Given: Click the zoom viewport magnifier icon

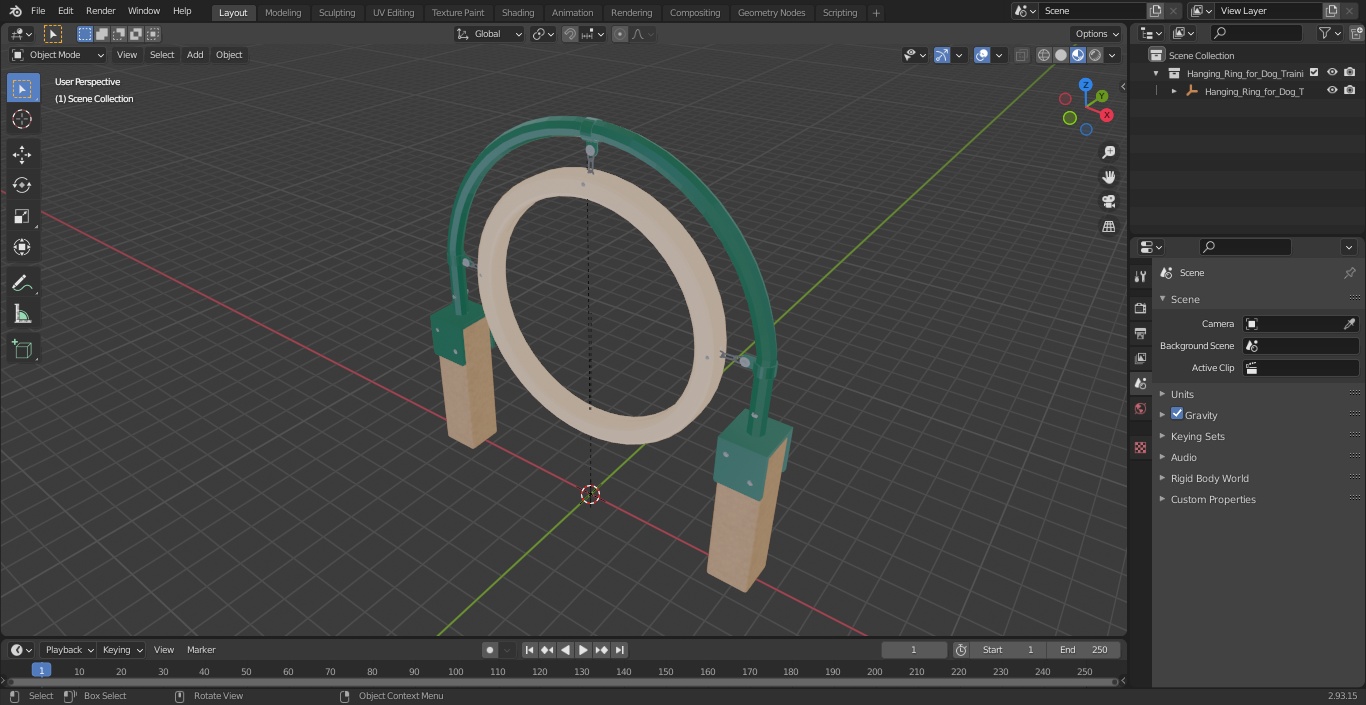Looking at the screenshot, I should coord(1108,152).
